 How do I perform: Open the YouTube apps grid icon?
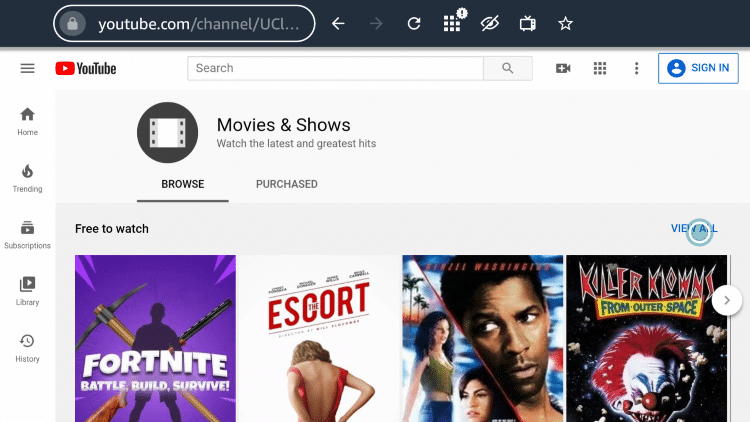(x=600, y=68)
